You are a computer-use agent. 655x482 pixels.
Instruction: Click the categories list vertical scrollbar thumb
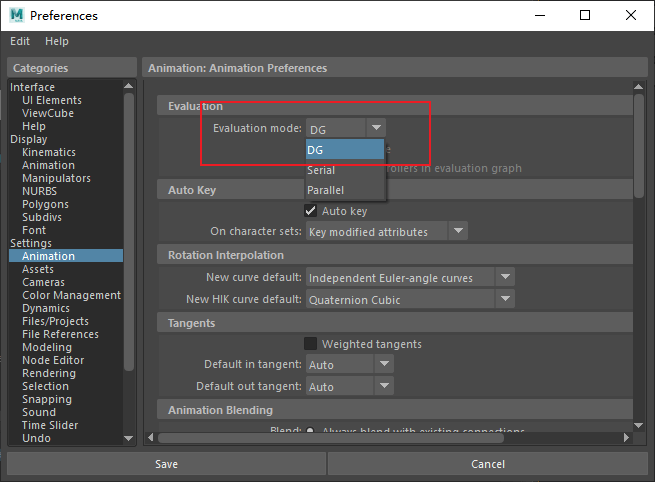129,232
